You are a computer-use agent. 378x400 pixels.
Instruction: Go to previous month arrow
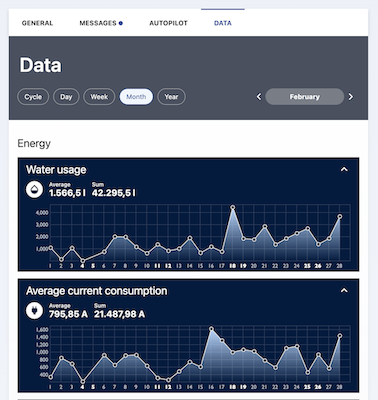(259, 97)
